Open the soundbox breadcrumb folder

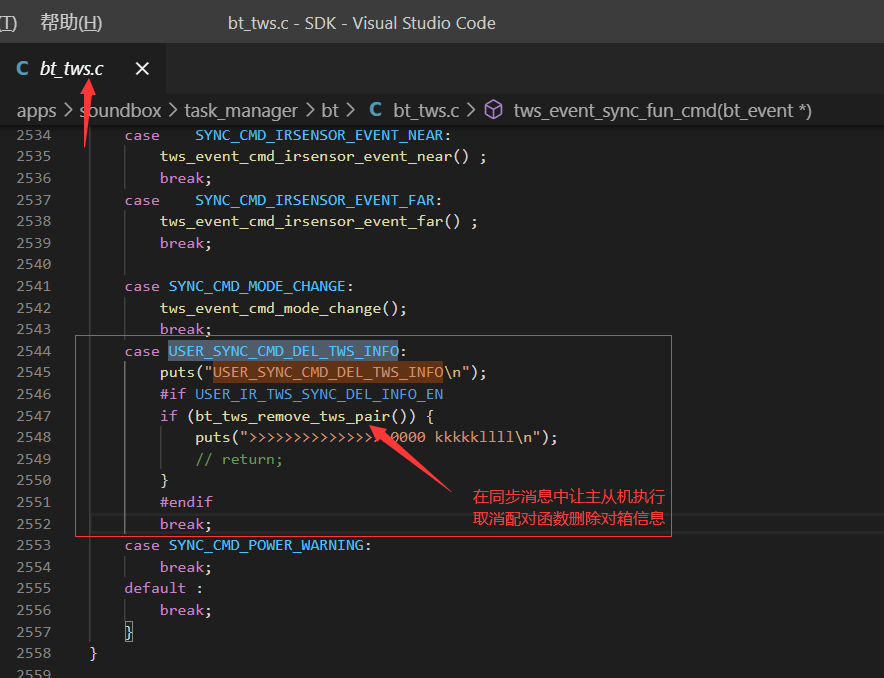pos(120,110)
